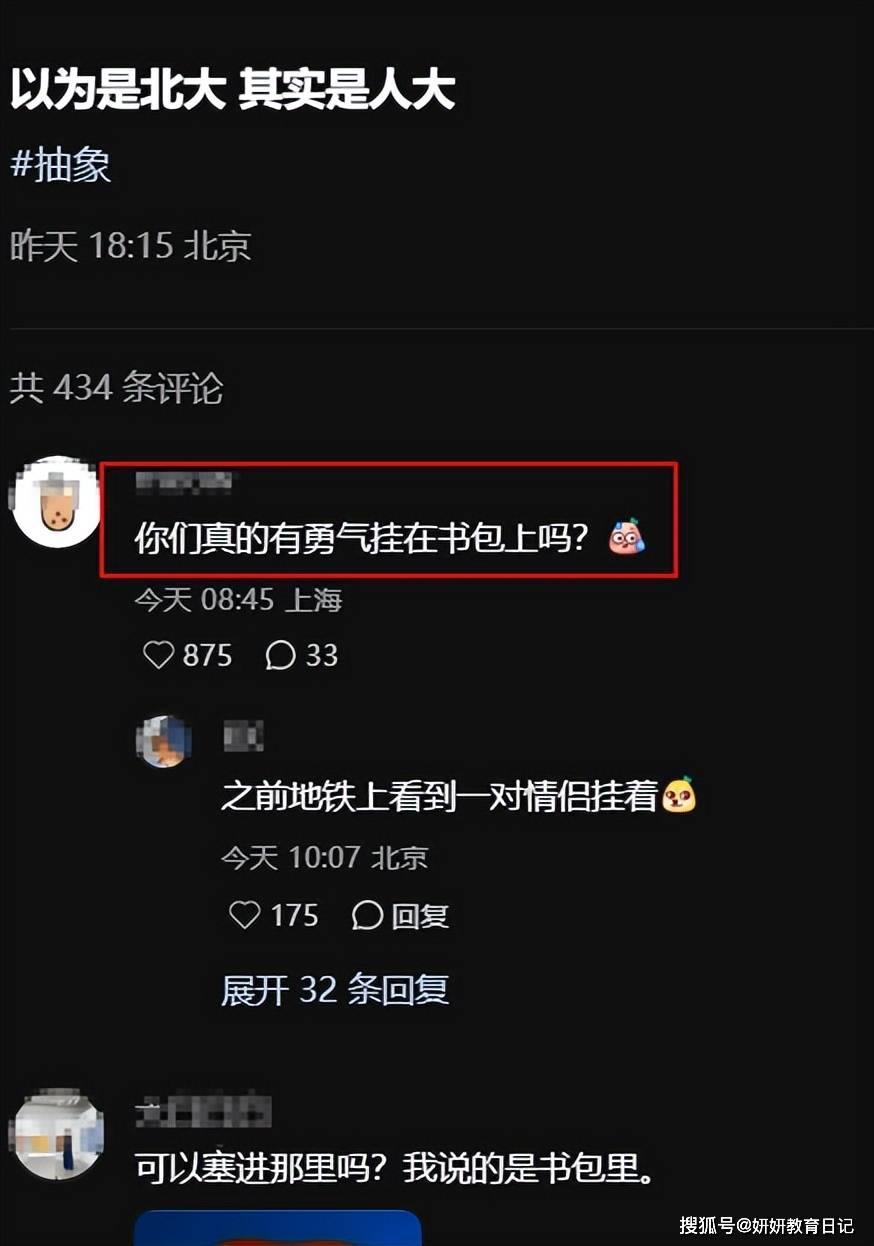
Task: Open the bubble tea avatar profile
Action: pyautogui.click(x=55, y=502)
